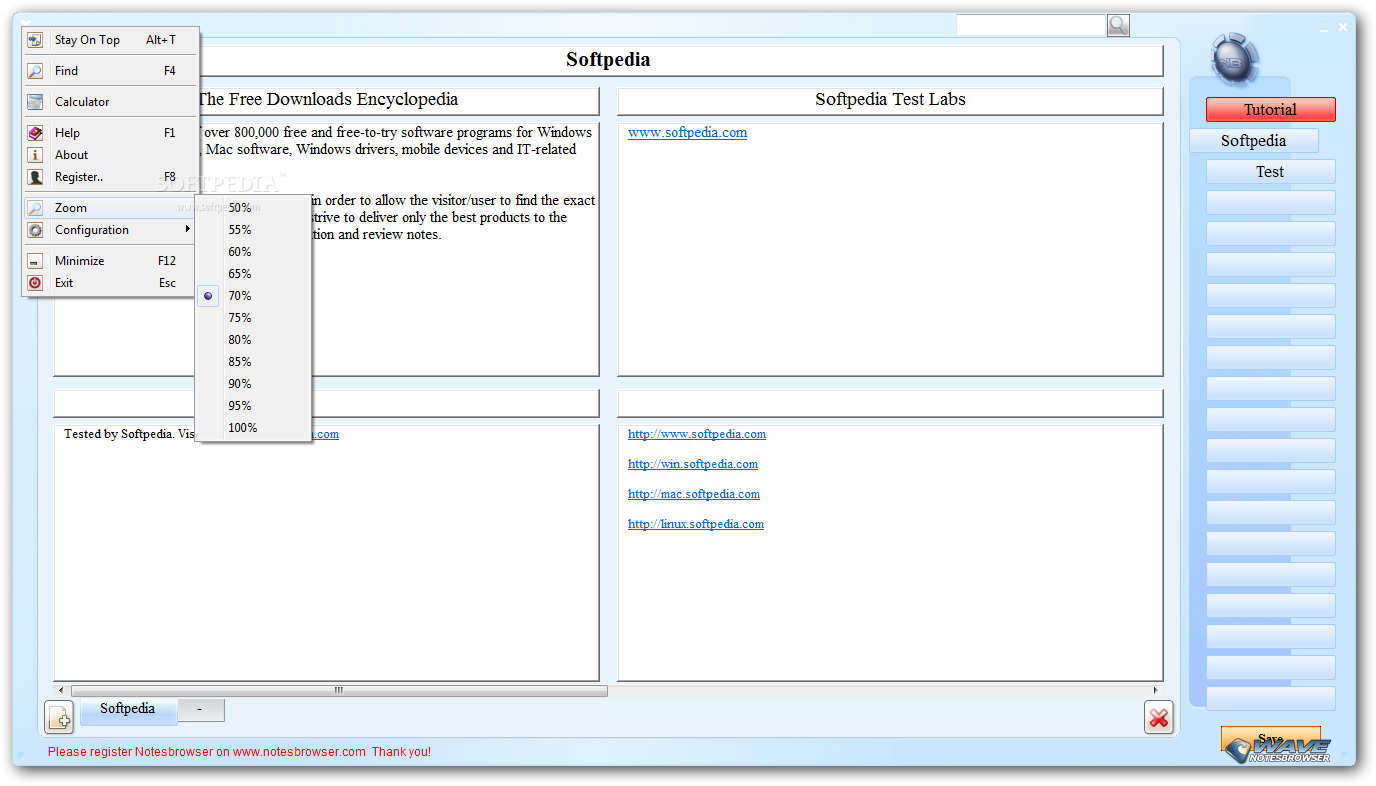
Task: Click the red X delete icon
Action: pos(1159,718)
